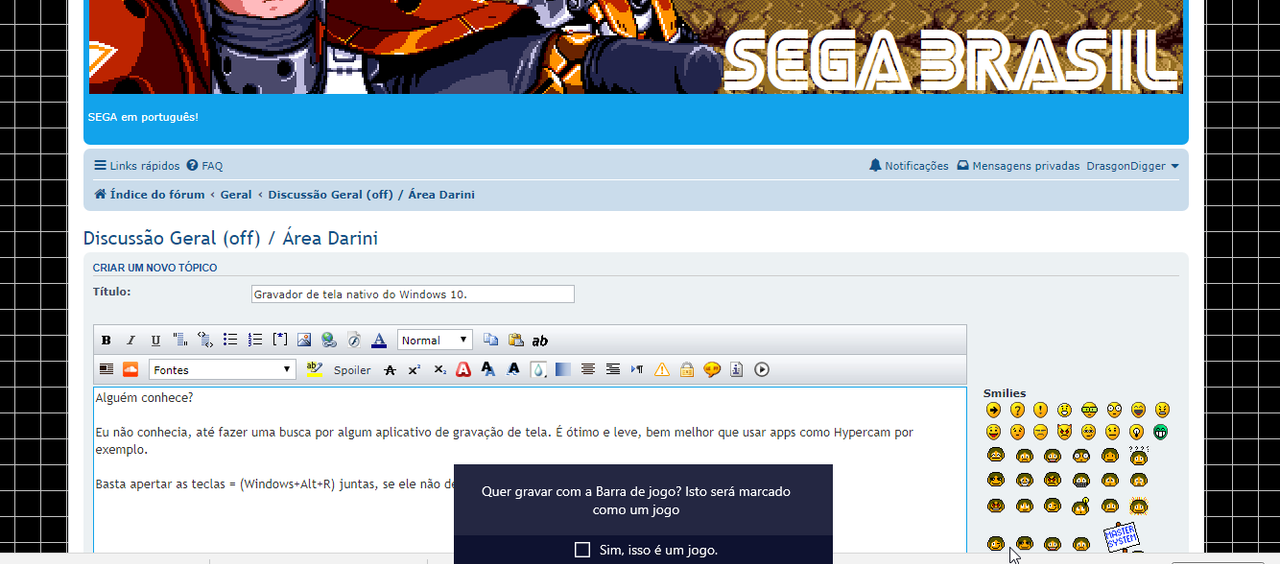Viewport: 1280px width, 564px height.
Task: Click the copy text icon
Action: click(491, 340)
